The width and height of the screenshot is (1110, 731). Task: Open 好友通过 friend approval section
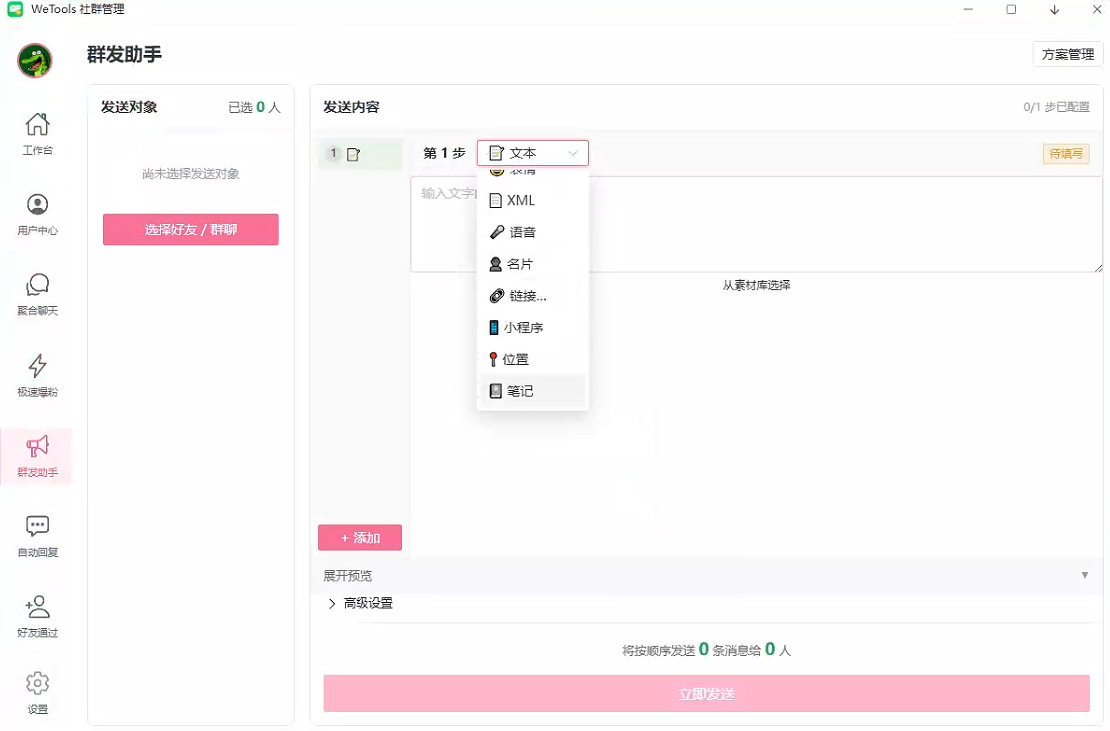point(37,617)
